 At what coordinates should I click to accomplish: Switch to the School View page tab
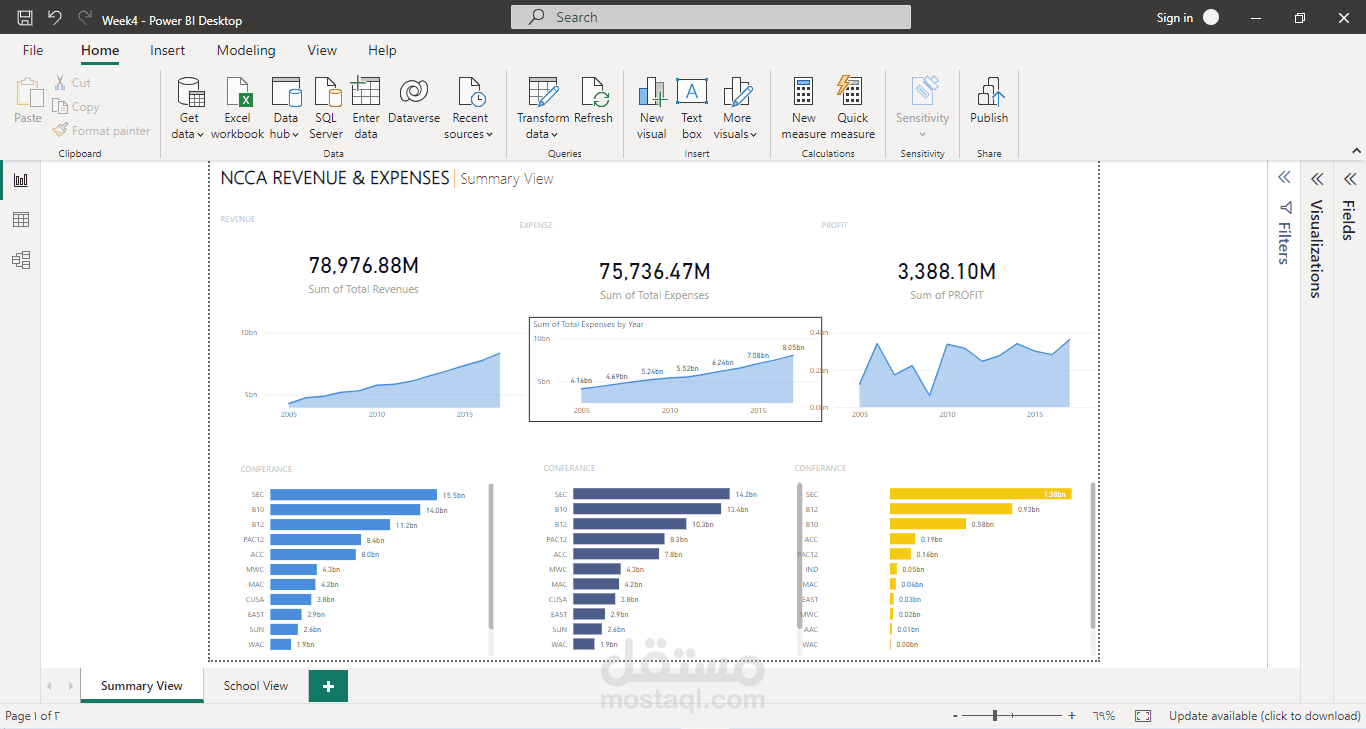tap(256, 686)
